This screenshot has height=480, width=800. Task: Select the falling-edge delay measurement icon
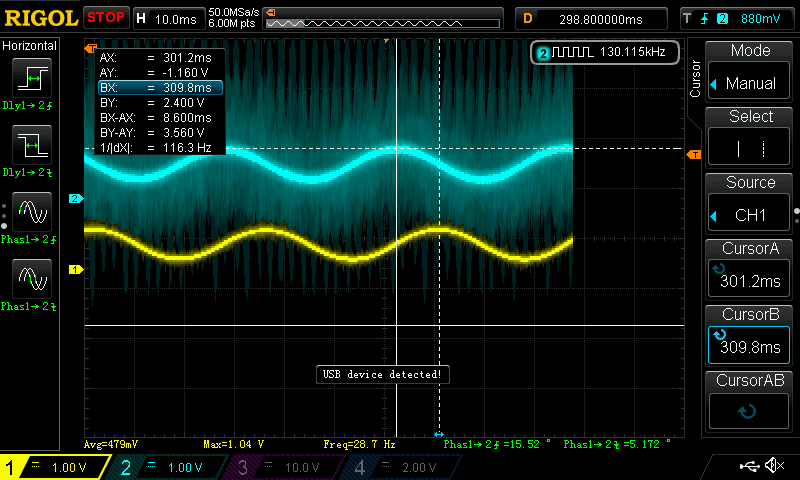click(x=32, y=145)
